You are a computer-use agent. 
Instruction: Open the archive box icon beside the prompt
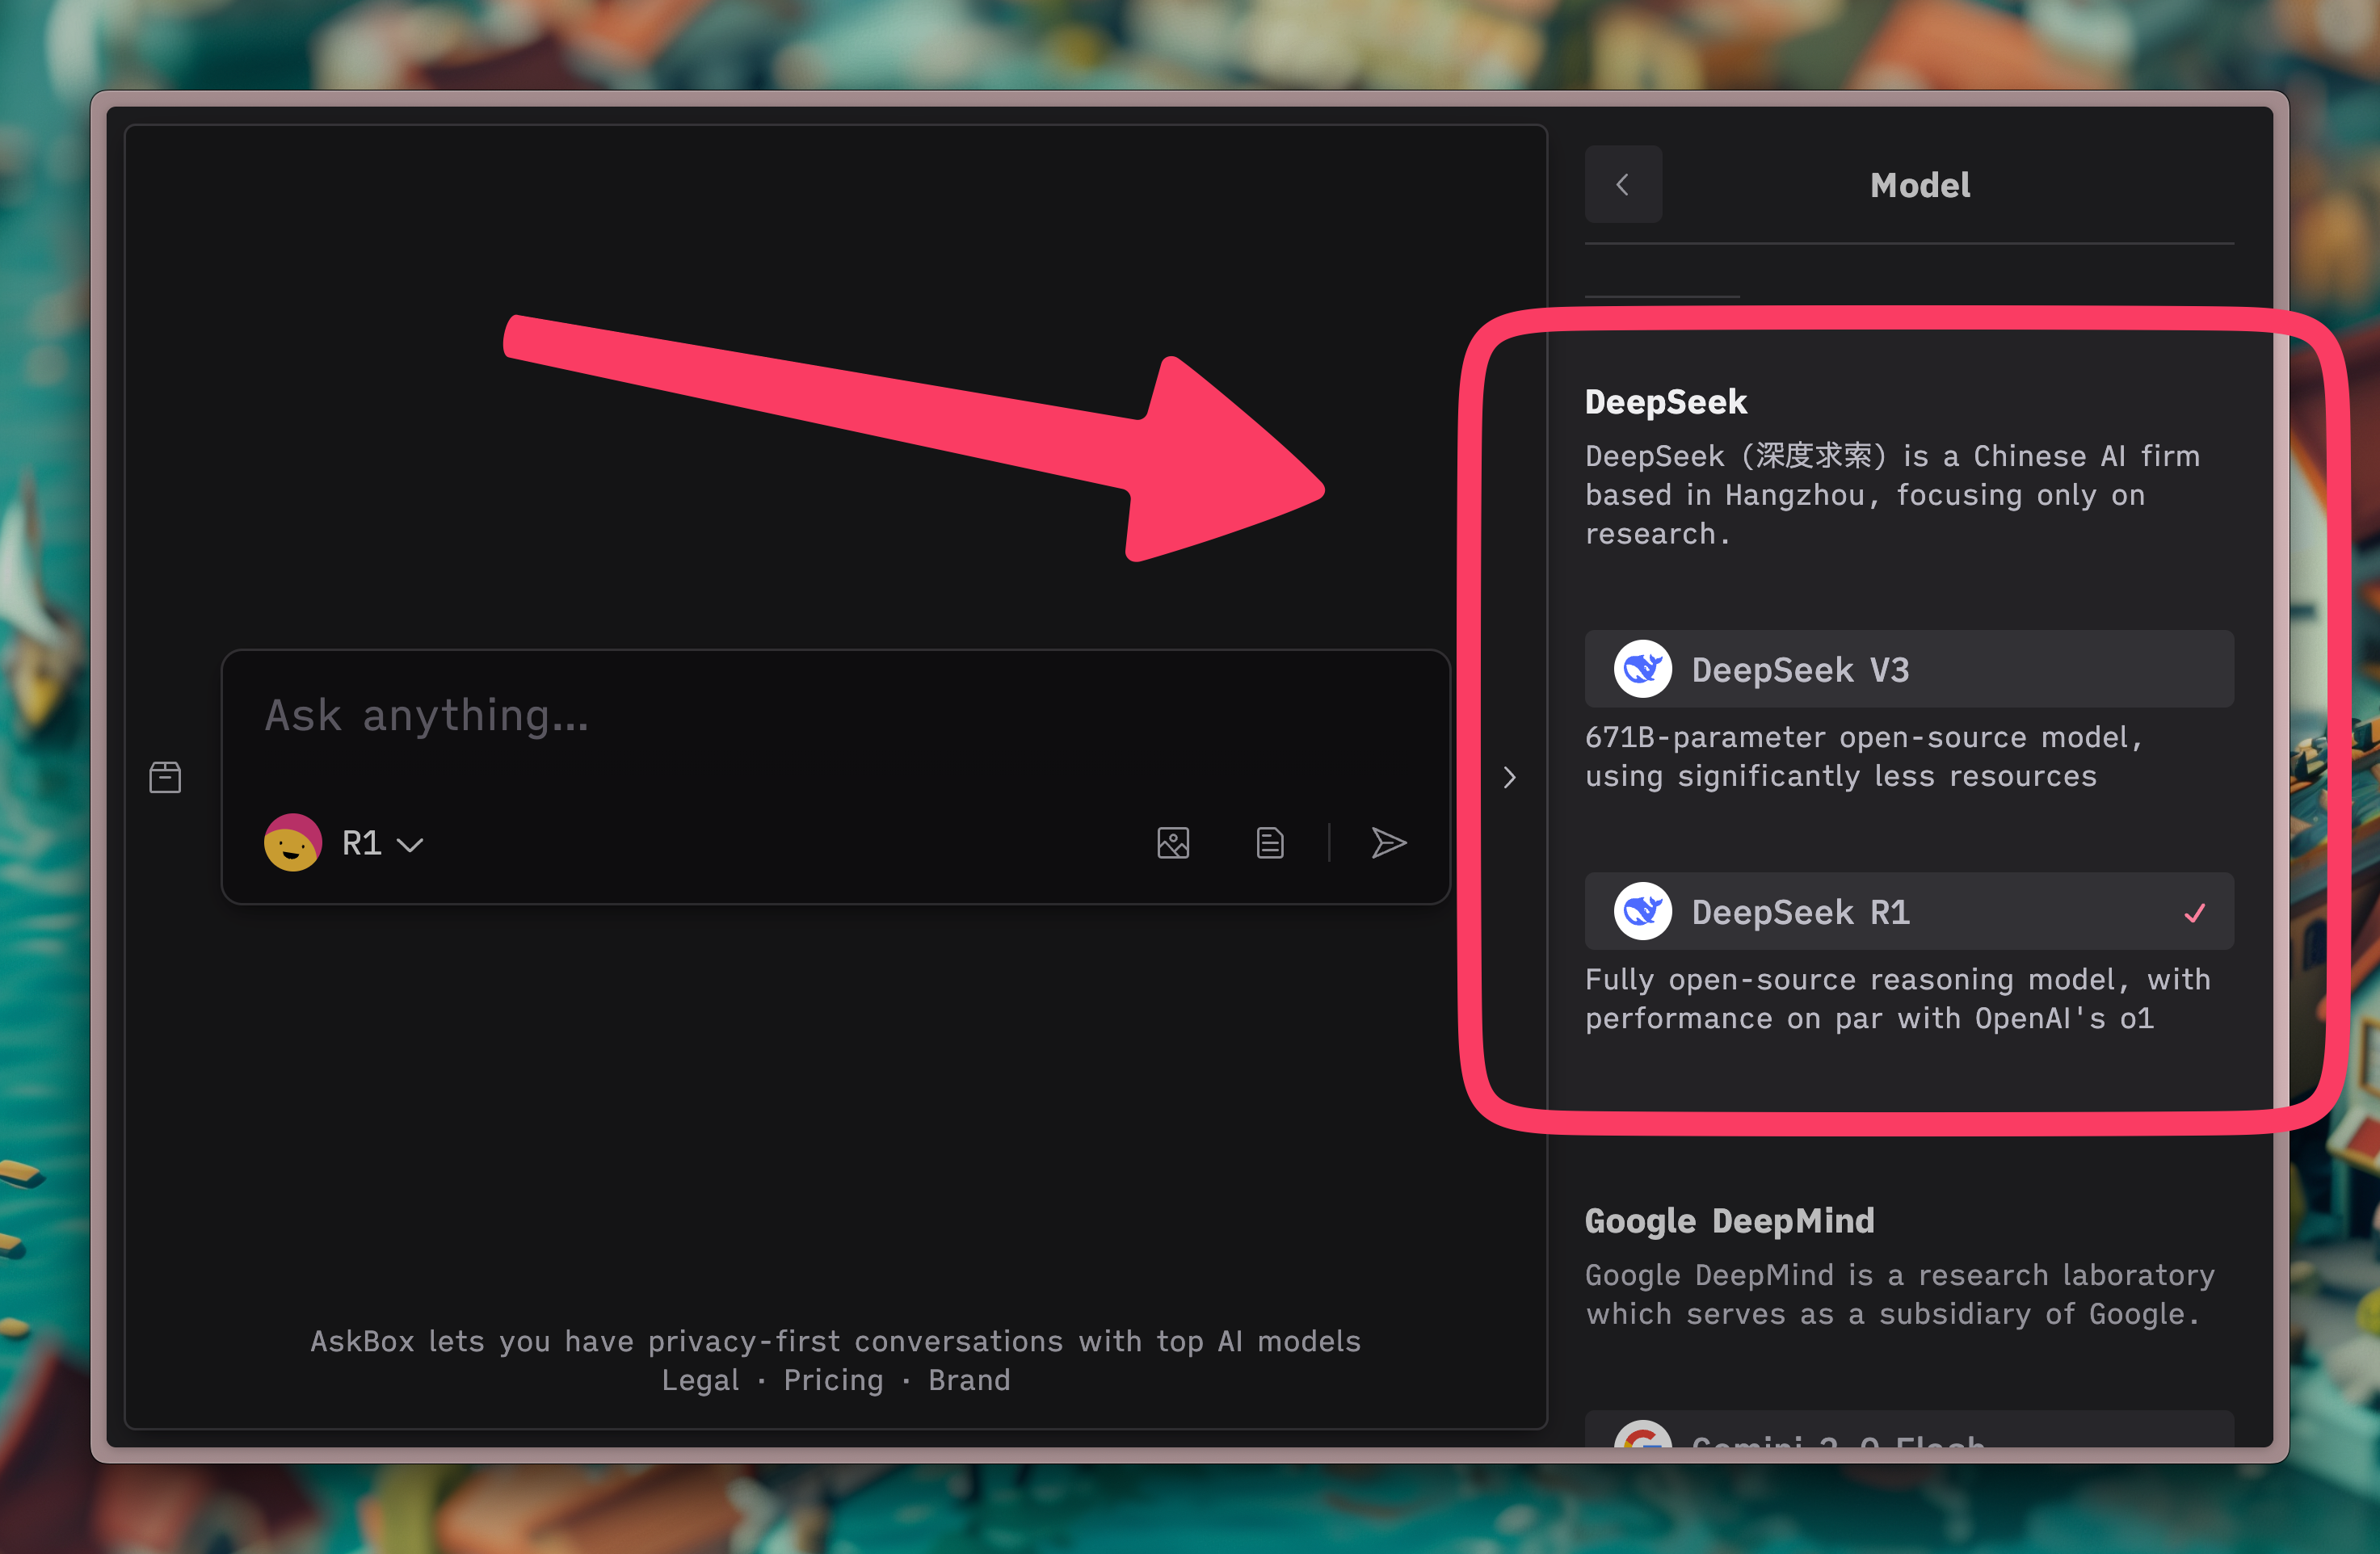coord(165,777)
